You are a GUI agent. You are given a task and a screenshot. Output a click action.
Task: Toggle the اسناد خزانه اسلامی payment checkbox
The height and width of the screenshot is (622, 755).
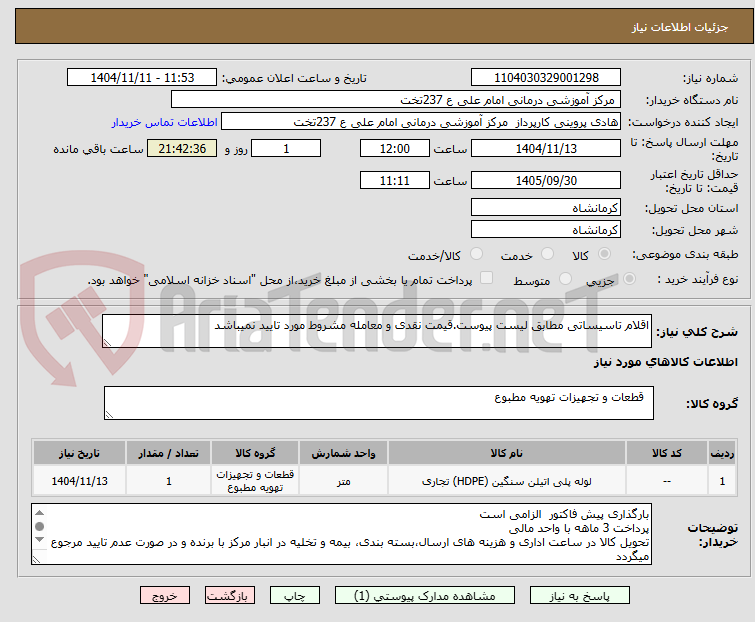pos(487,278)
